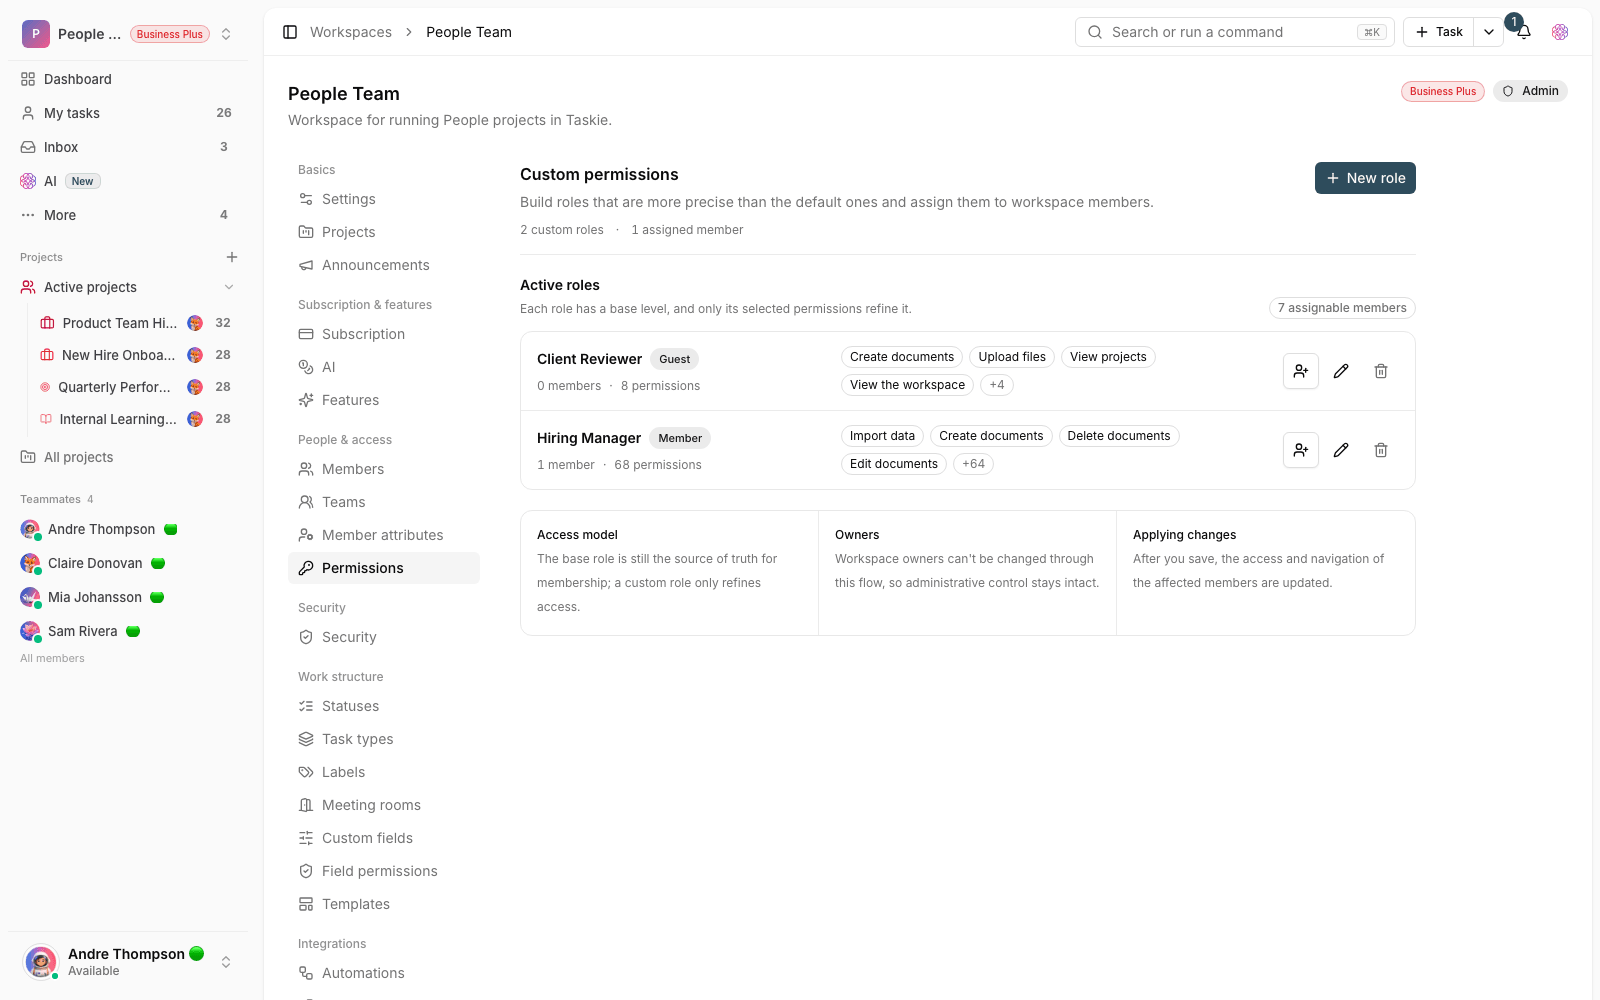This screenshot has height=1000, width=1600.
Task: Focus the Search or run a command field
Action: (1235, 32)
